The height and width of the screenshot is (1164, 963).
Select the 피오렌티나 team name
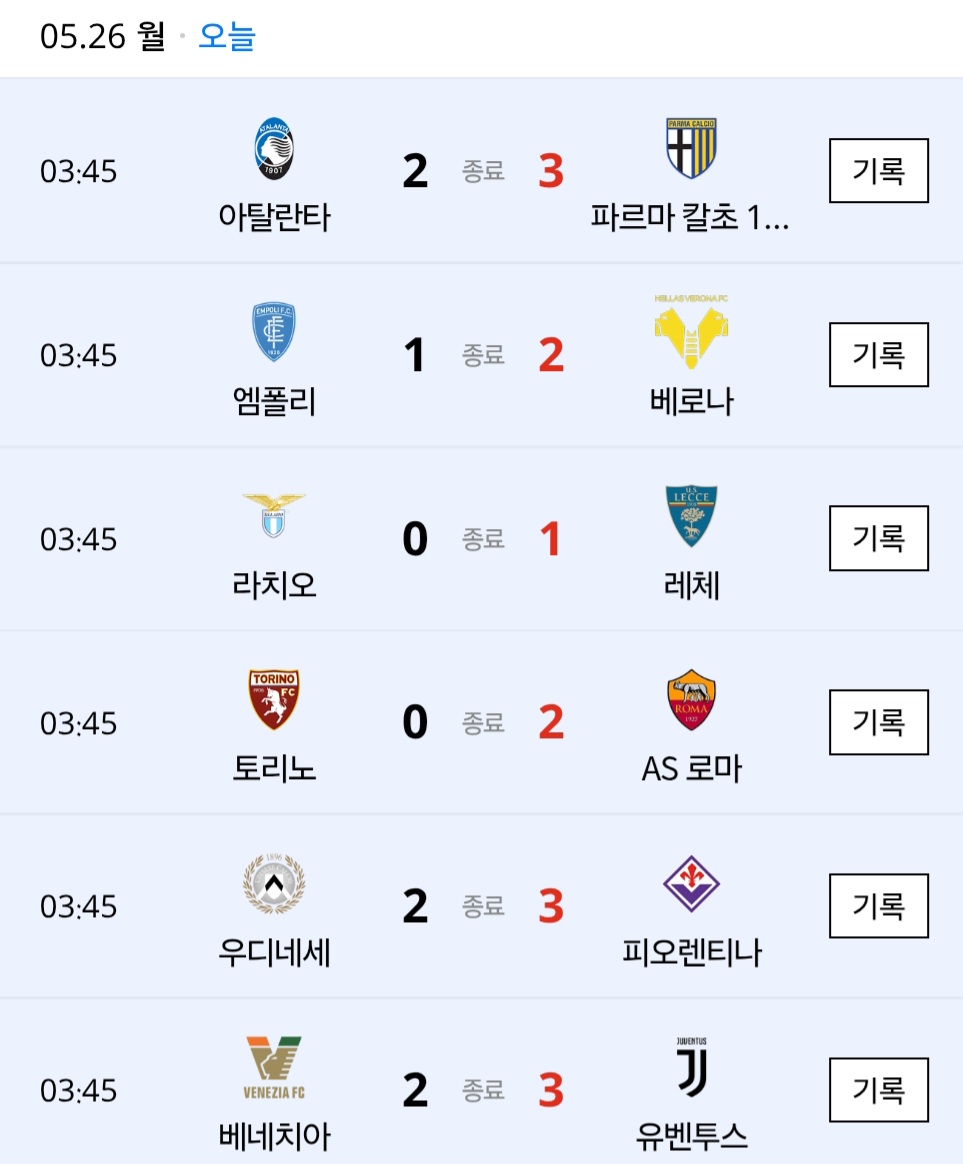pyautogui.click(x=691, y=952)
